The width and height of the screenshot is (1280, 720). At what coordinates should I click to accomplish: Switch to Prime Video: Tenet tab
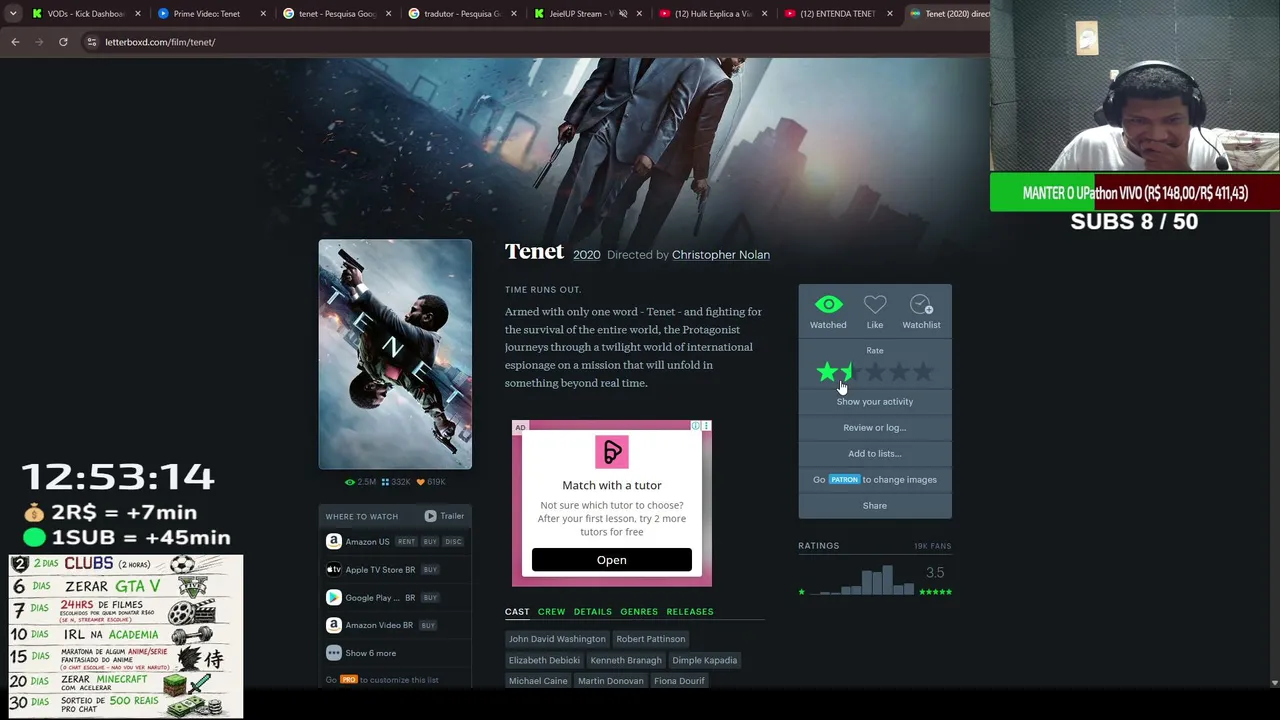click(210, 14)
